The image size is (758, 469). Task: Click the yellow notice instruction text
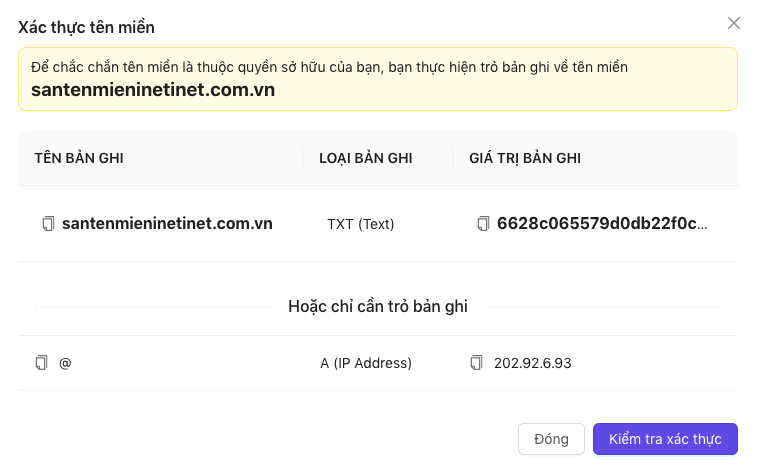329,67
